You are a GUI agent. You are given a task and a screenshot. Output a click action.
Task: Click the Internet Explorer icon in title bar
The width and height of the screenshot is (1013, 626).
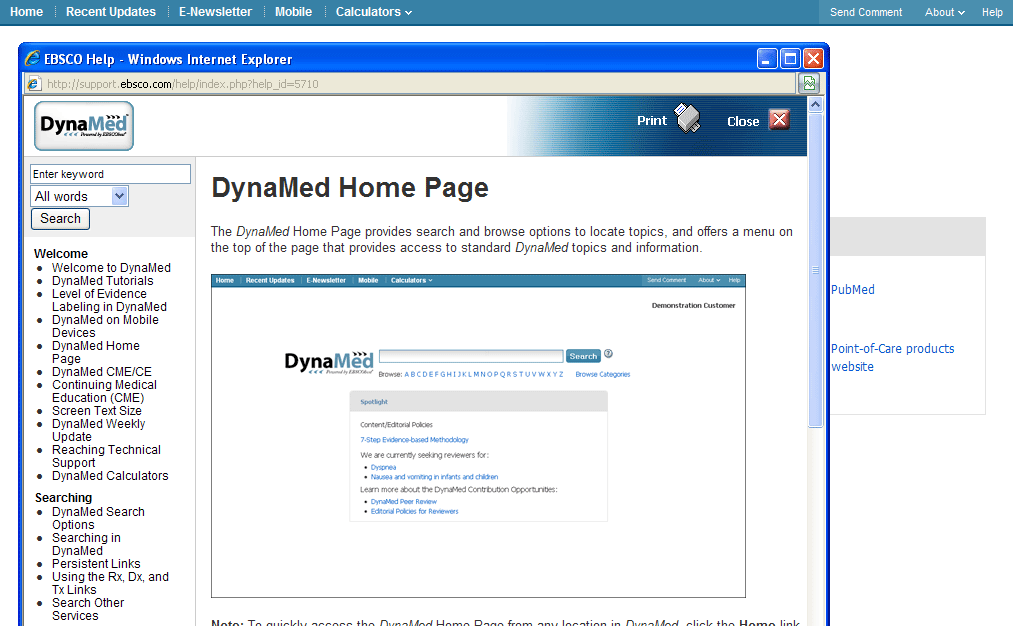pyautogui.click(x=32, y=59)
